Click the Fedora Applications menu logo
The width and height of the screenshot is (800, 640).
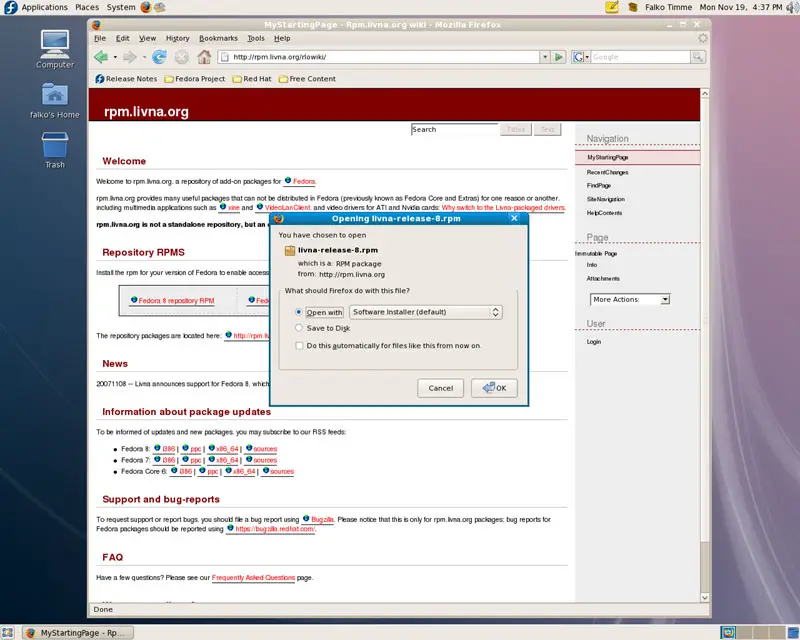(10, 7)
